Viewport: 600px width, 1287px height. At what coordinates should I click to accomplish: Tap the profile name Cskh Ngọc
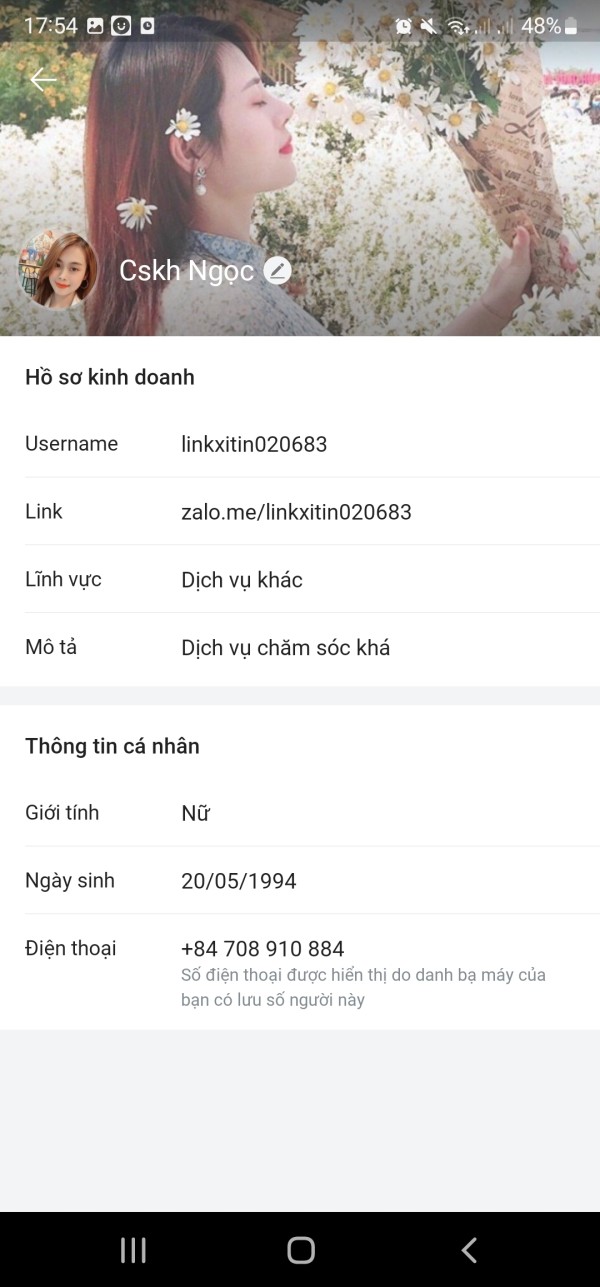pyautogui.click(x=186, y=270)
